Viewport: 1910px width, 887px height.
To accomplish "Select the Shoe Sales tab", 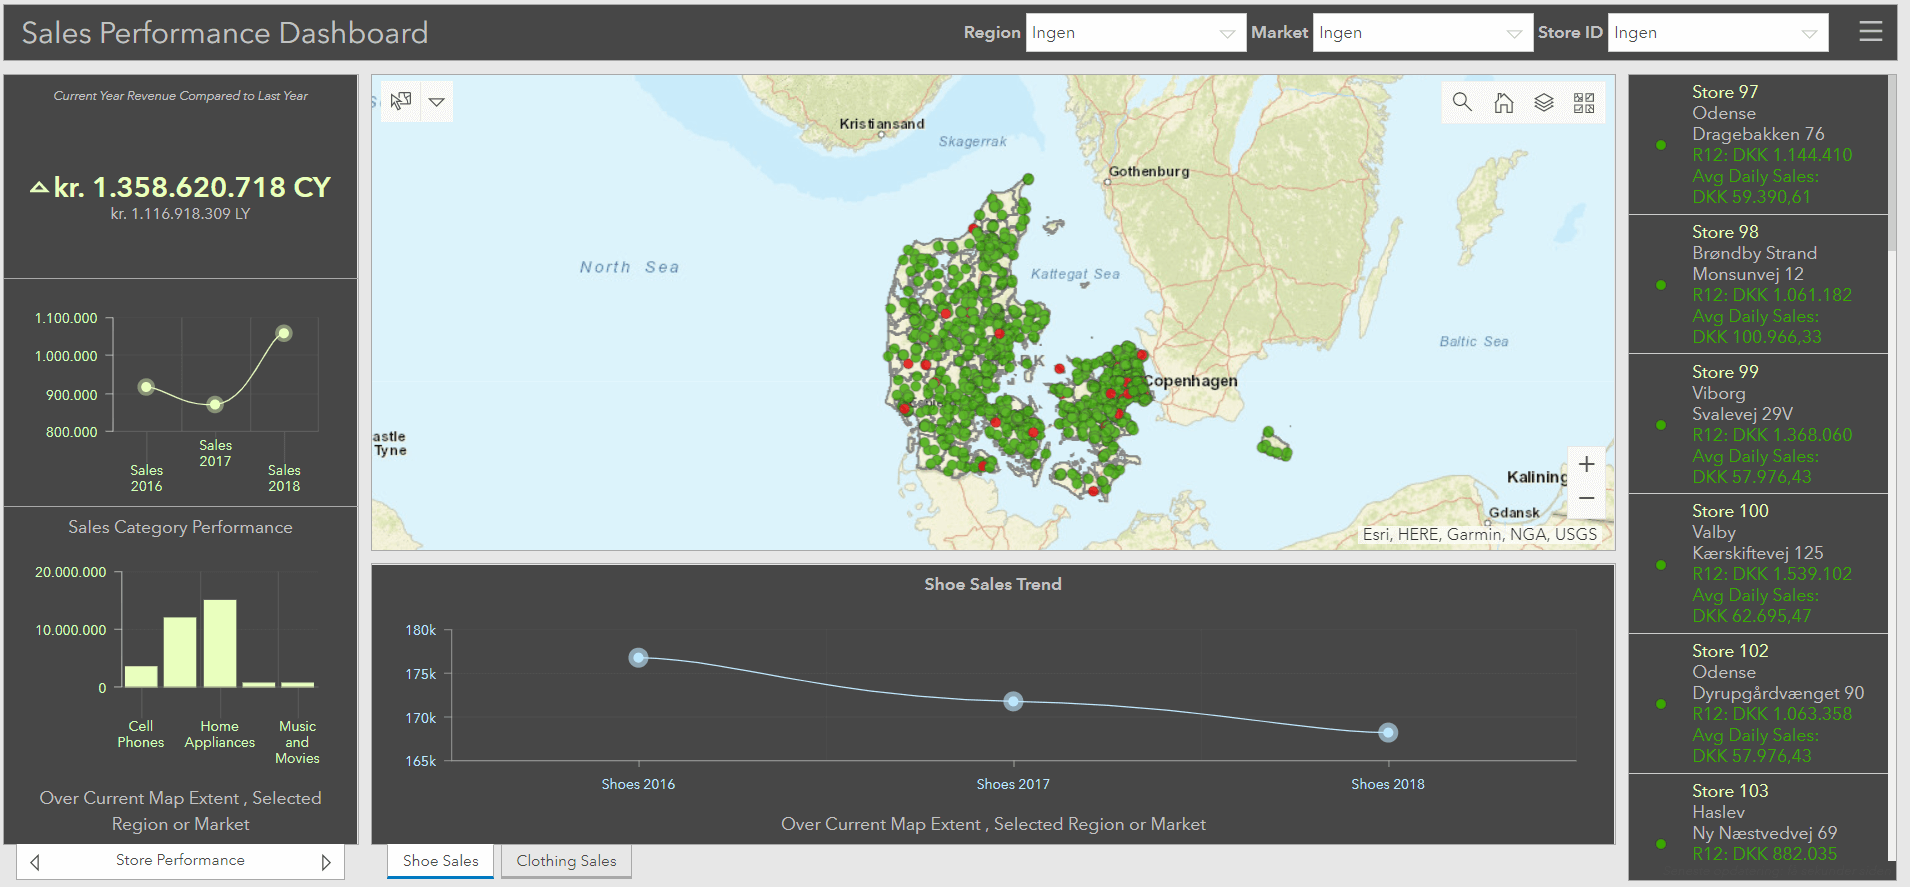I will click(x=440, y=861).
